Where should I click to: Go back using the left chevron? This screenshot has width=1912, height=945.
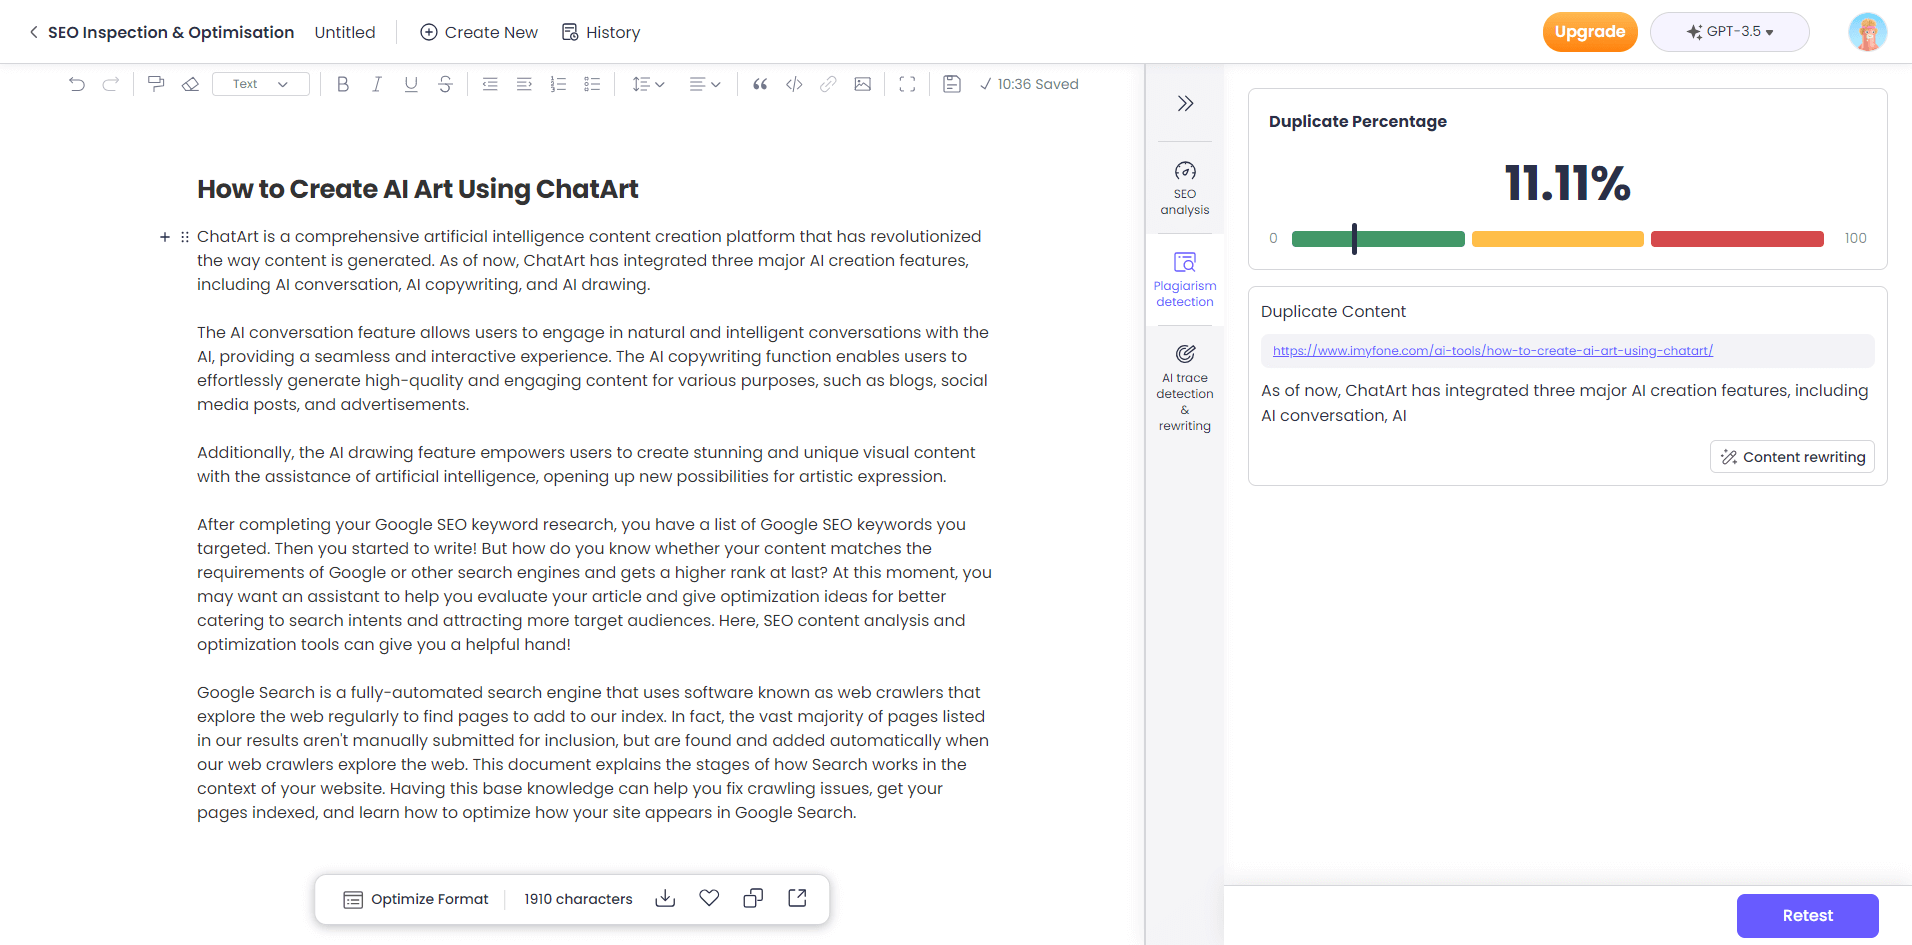(x=33, y=32)
